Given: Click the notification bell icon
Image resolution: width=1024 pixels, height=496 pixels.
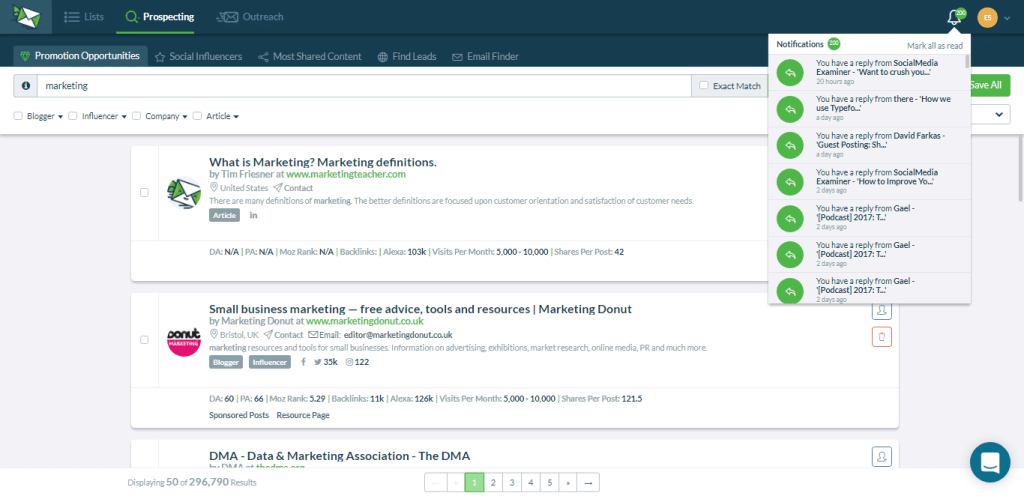Looking at the screenshot, I should point(954,18).
